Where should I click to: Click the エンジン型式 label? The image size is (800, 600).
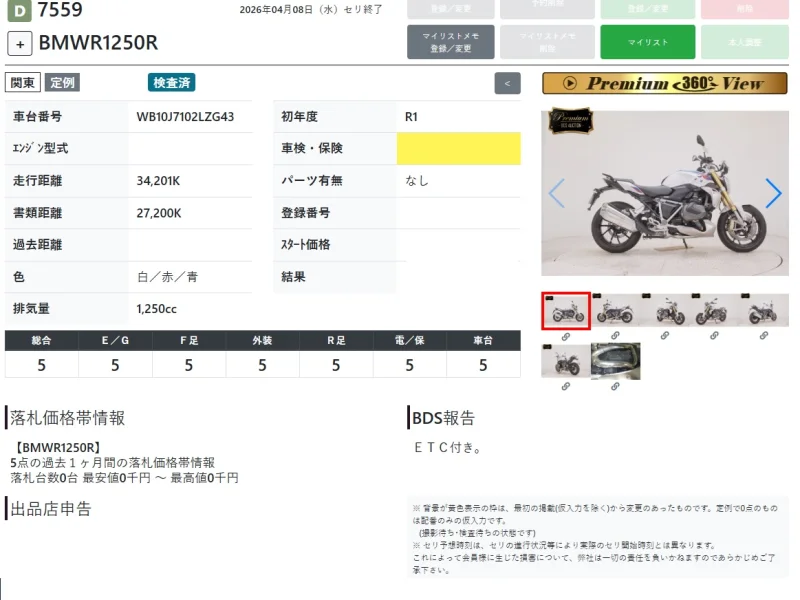(40, 148)
